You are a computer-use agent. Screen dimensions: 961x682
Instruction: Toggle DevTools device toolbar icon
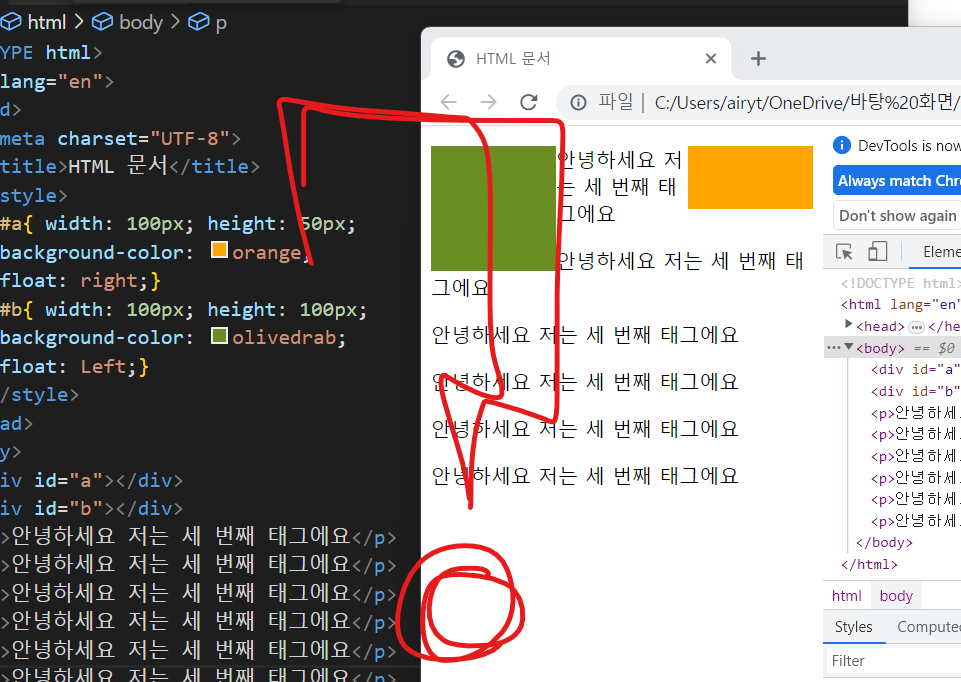[878, 251]
